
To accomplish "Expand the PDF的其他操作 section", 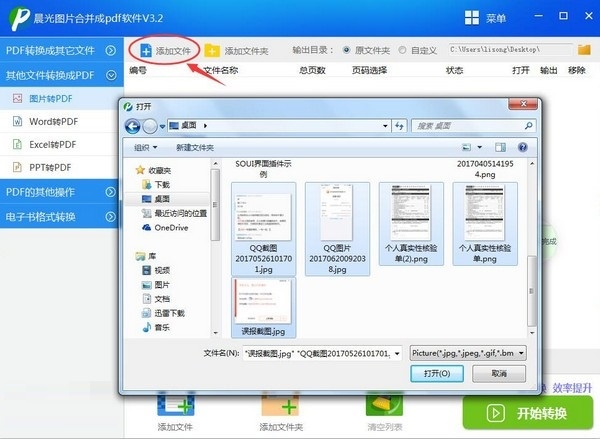I will pos(59,192).
